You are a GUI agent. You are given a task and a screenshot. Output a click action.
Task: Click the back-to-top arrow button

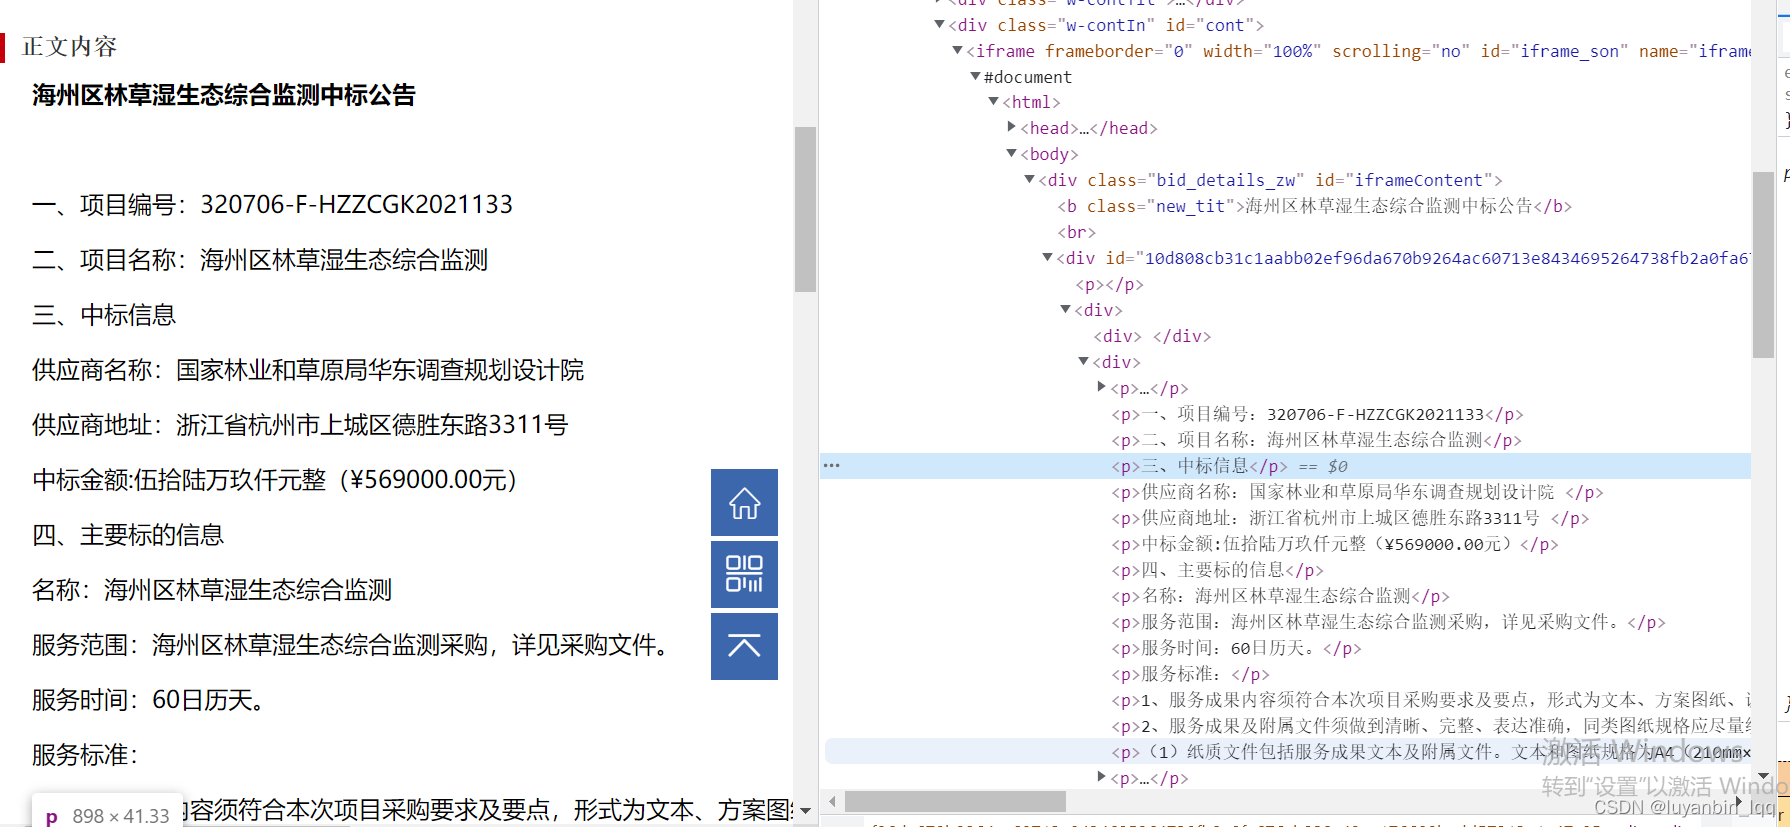[744, 646]
